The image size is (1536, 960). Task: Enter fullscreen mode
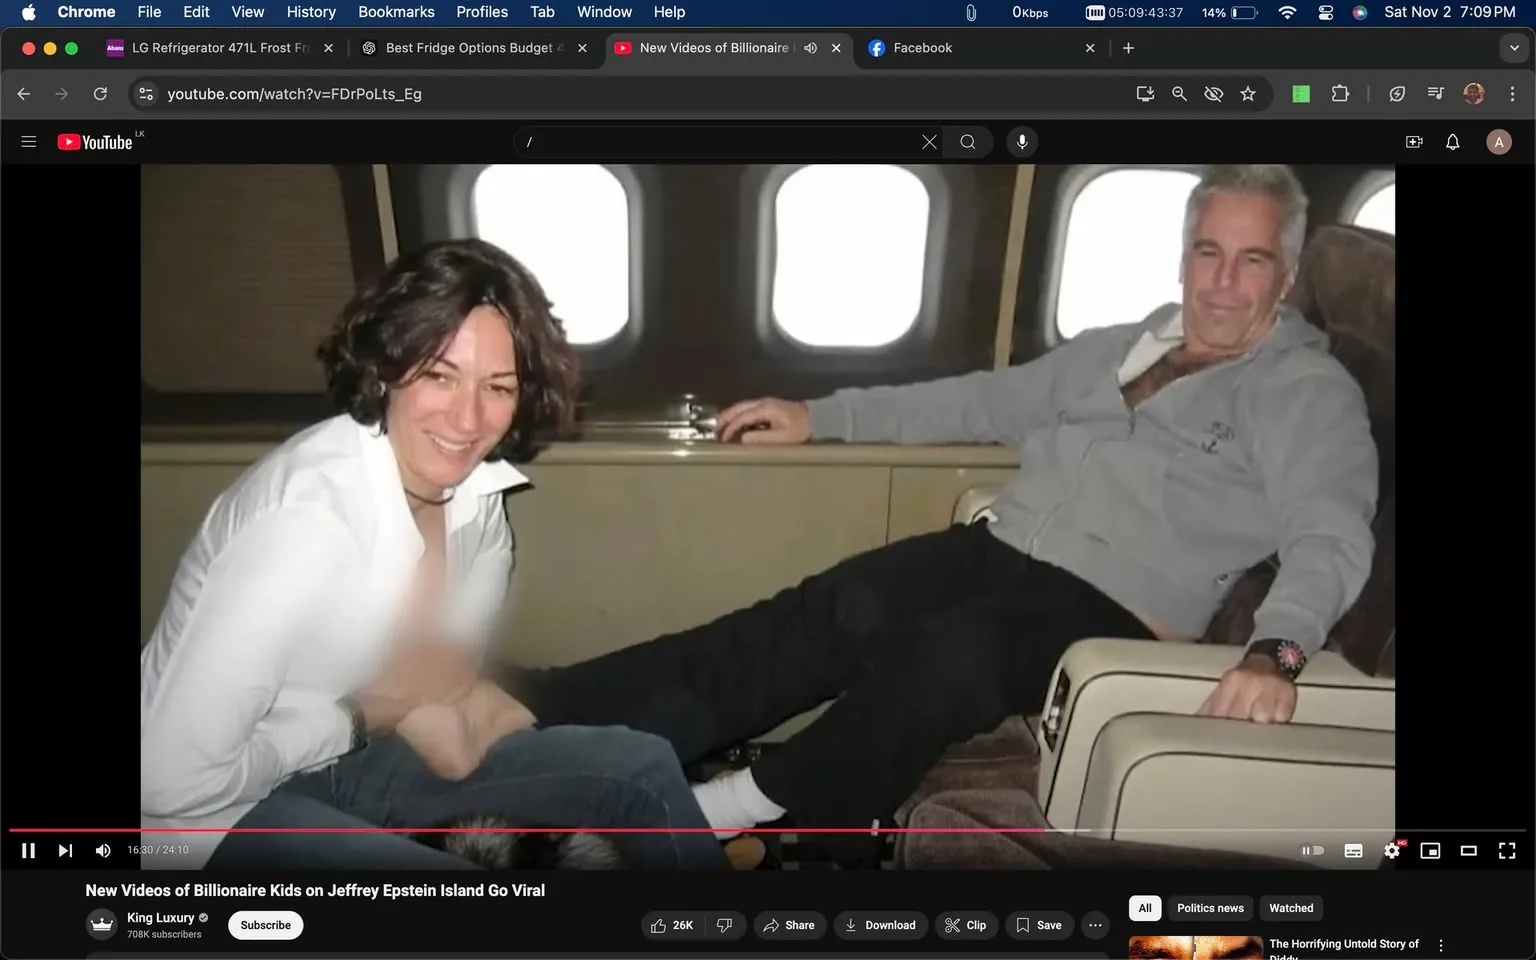[x=1507, y=850]
